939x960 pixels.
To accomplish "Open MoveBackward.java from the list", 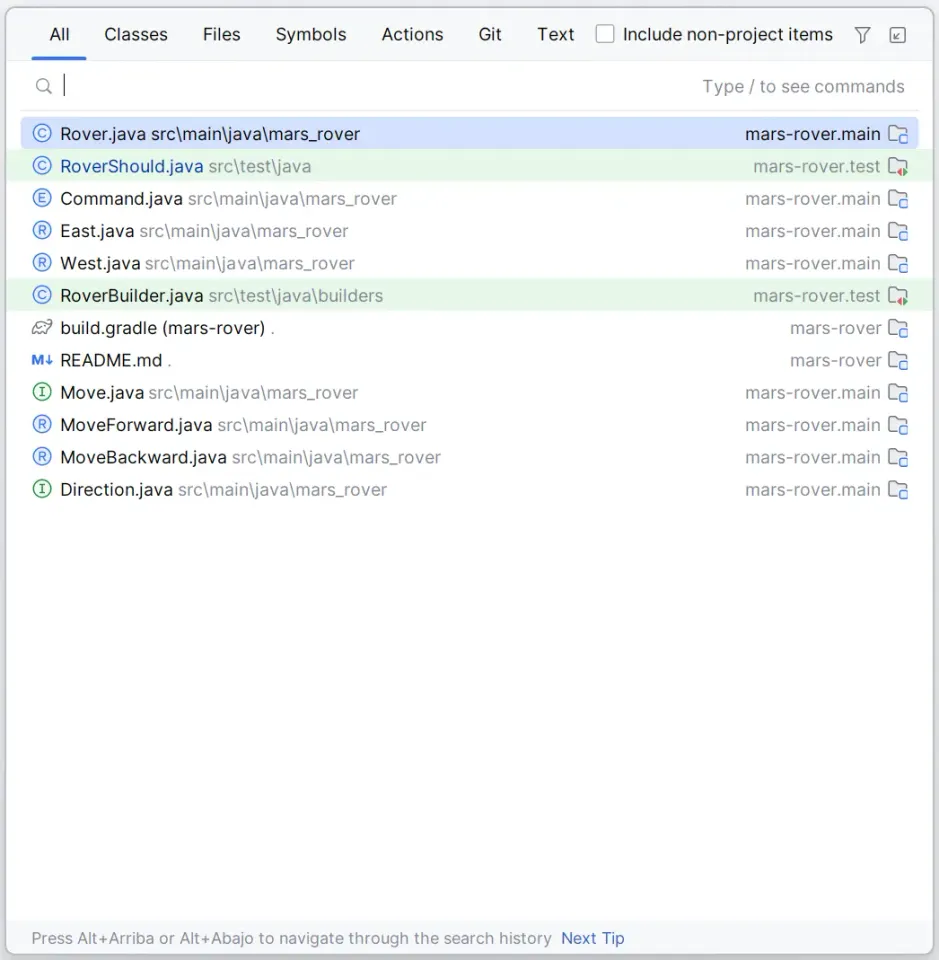I will pos(143,457).
